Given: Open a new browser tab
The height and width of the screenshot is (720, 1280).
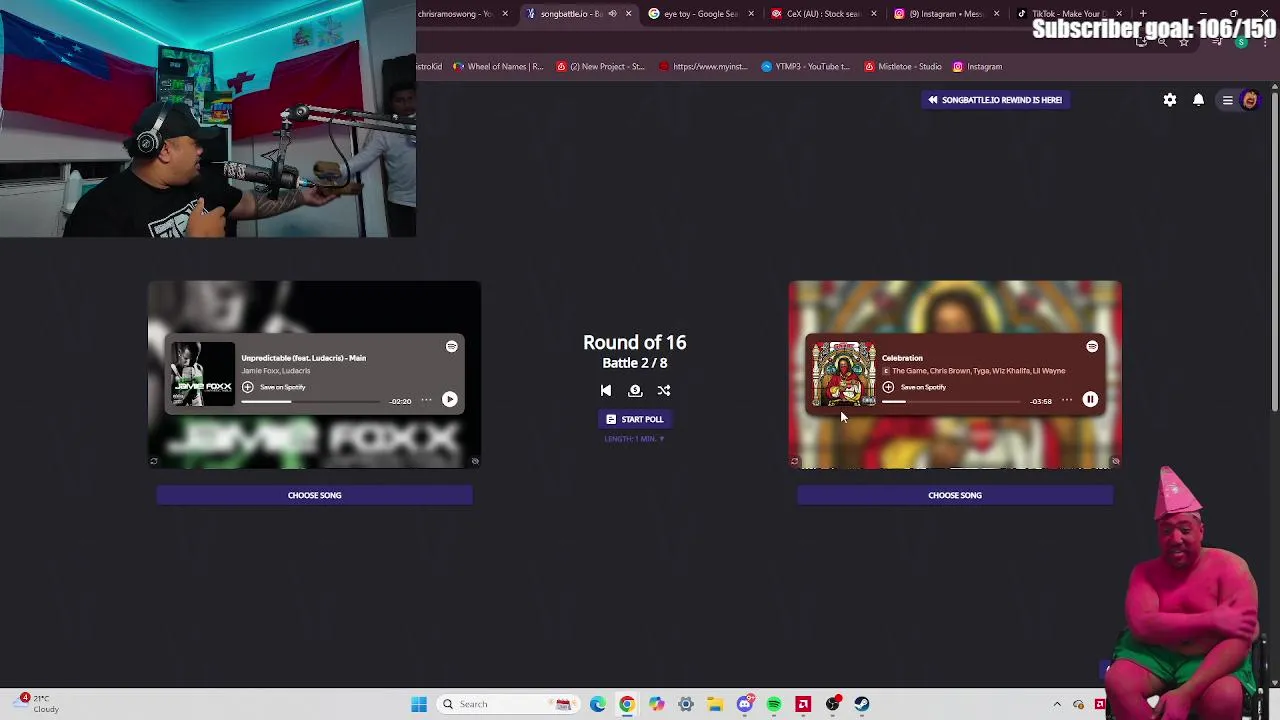Looking at the screenshot, I should point(1143,14).
